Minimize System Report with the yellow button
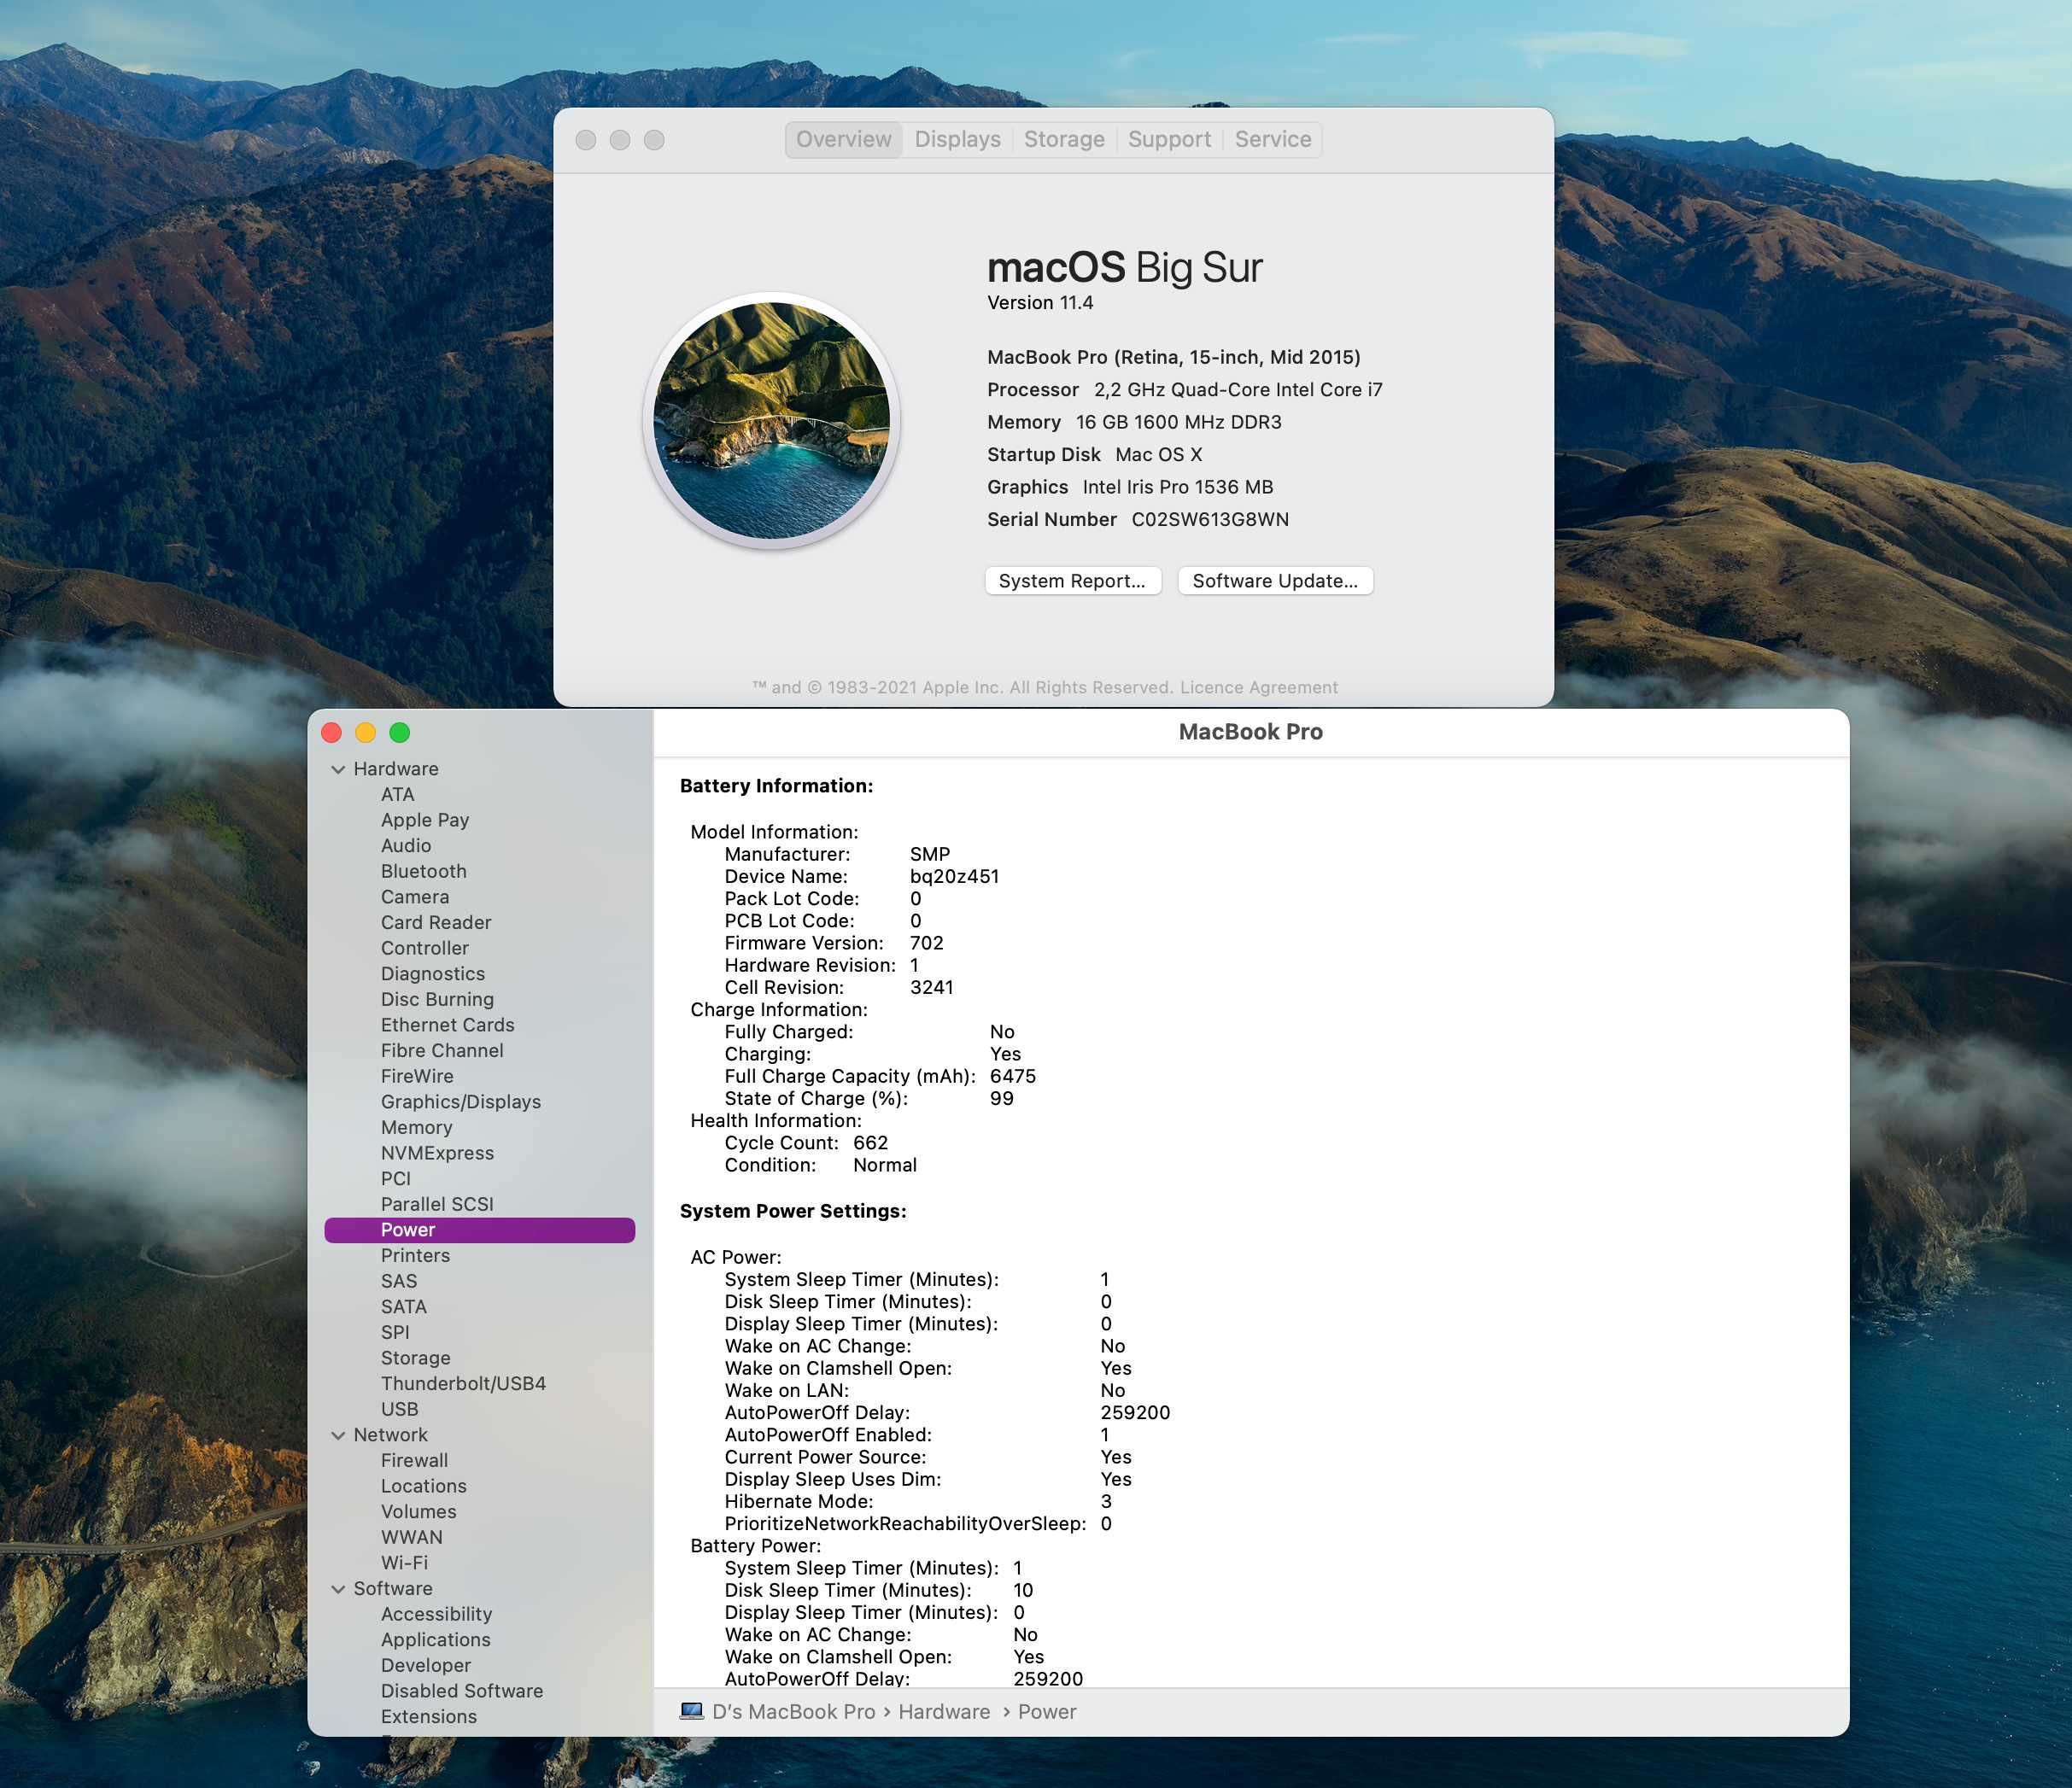 tap(366, 733)
